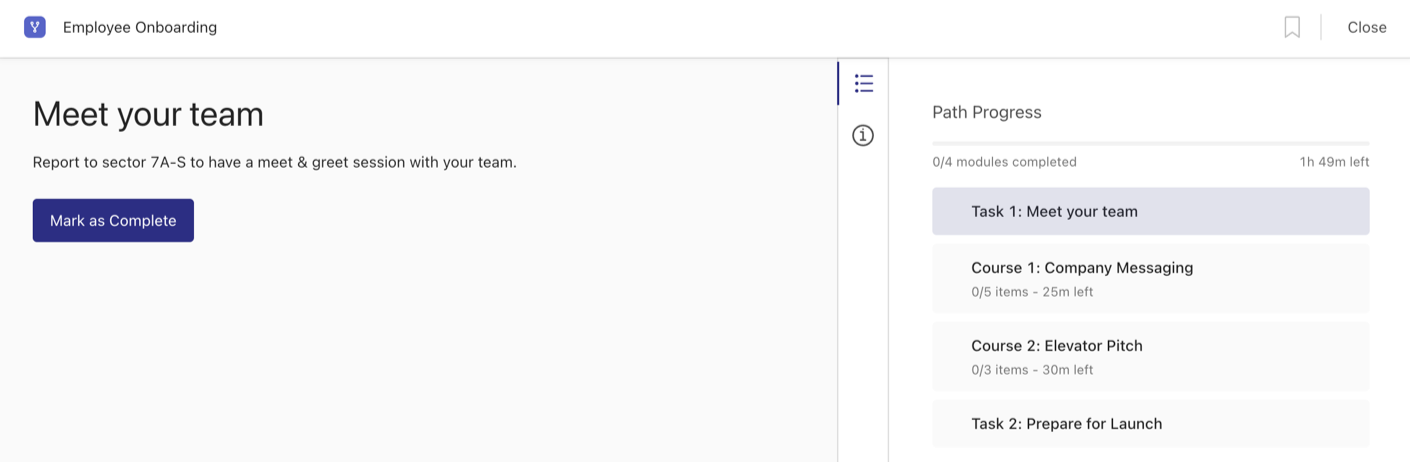
Task: Click the 0/4 modules completed text
Action: [1004, 162]
